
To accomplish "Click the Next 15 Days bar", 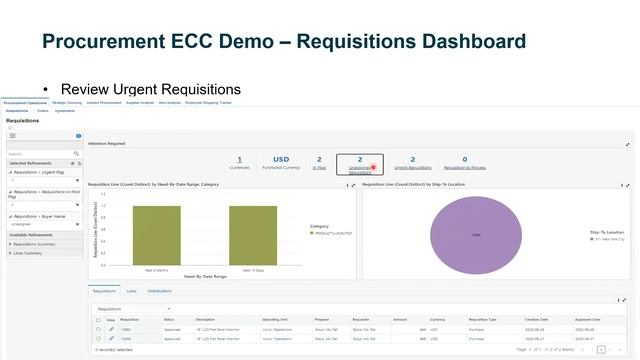I will click(253, 236).
